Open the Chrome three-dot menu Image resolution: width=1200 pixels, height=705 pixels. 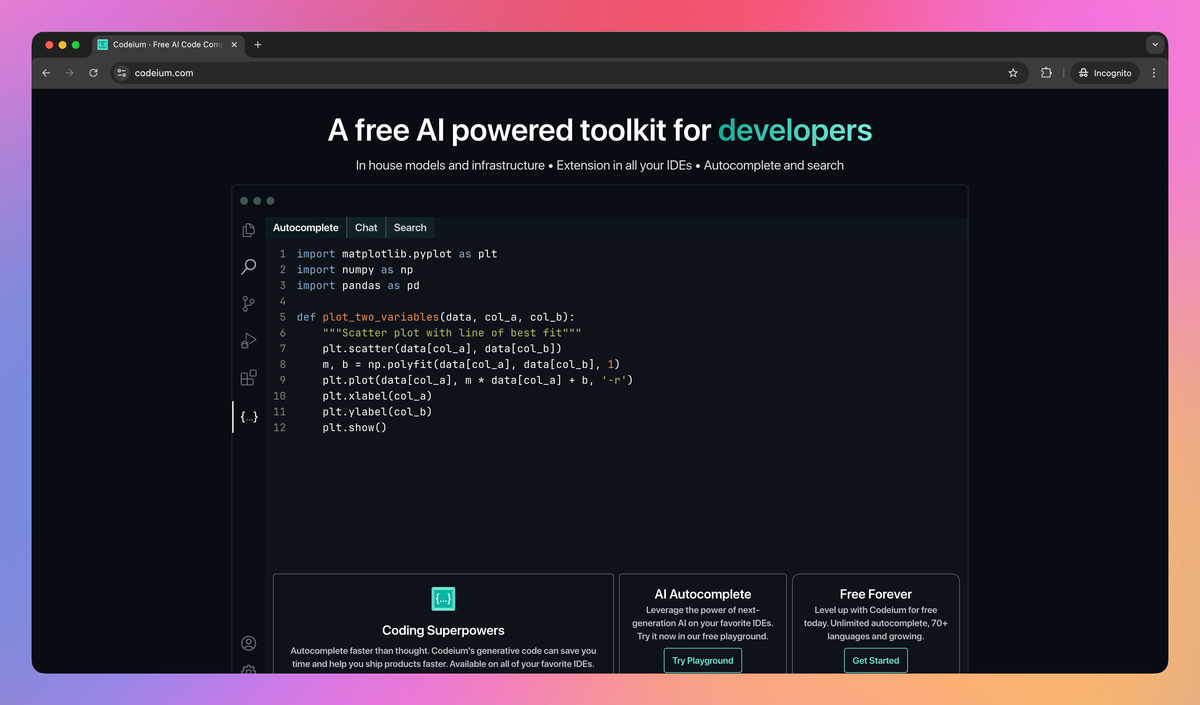tap(1154, 73)
